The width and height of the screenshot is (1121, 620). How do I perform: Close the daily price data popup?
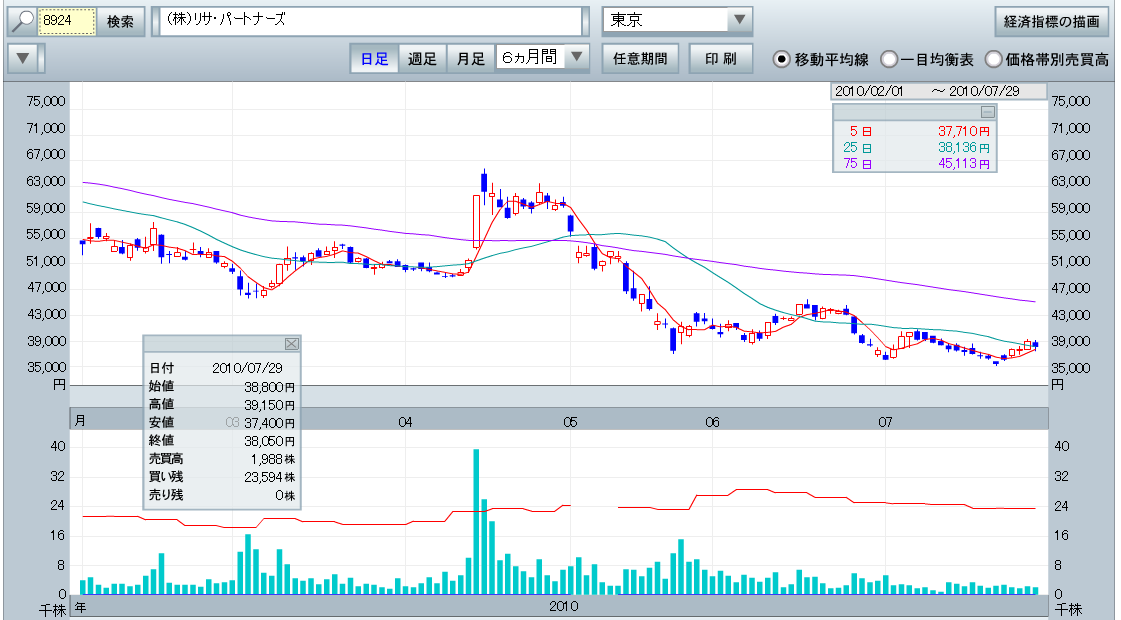click(291, 344)
